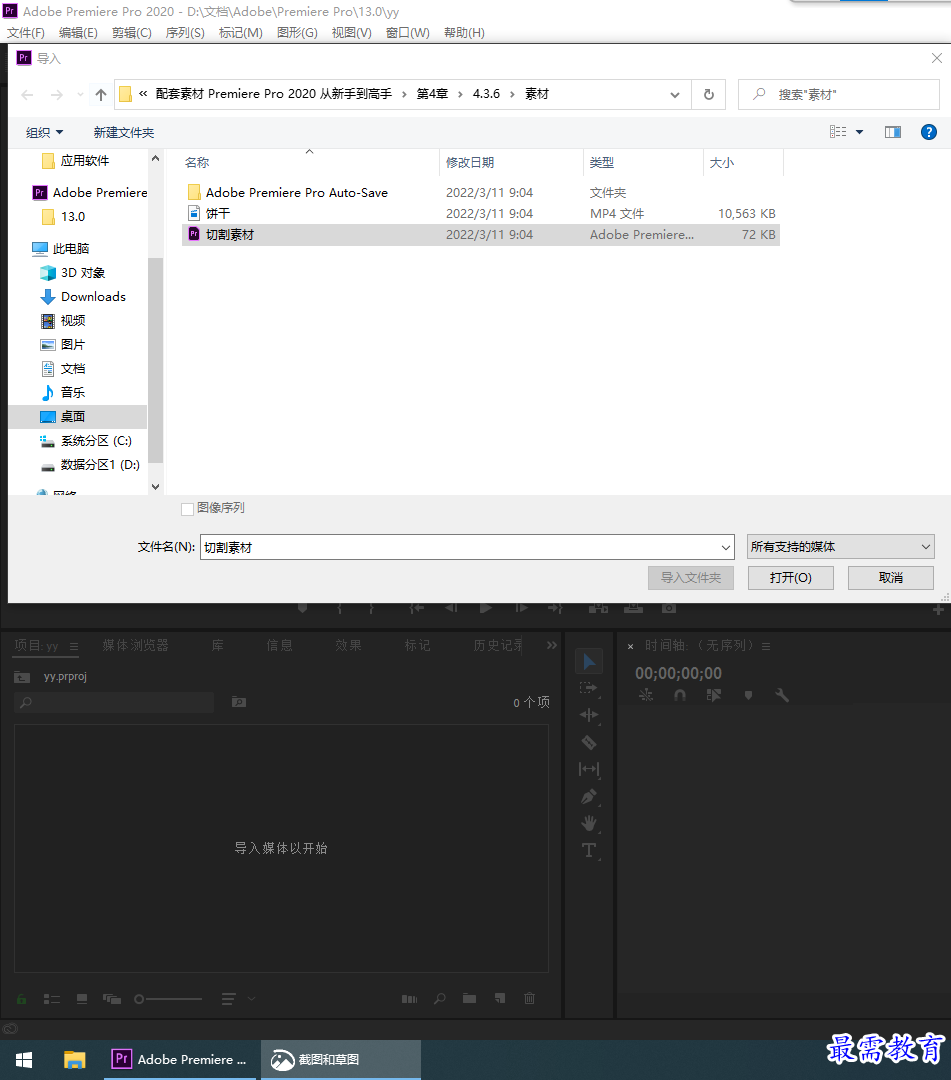The width and height of the screenshot is (951, 1080).
Task: Click the 打开(O) button
Action: 791,578
